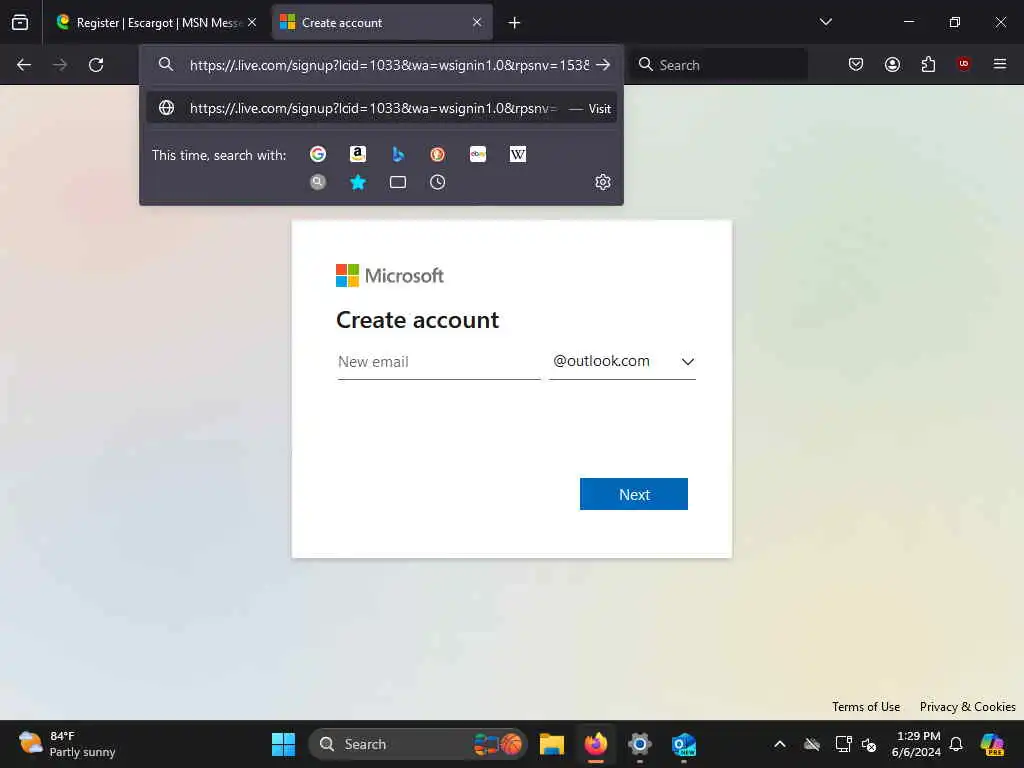
Task: Open Extensions puzzle icon
Action: [928, 64]
